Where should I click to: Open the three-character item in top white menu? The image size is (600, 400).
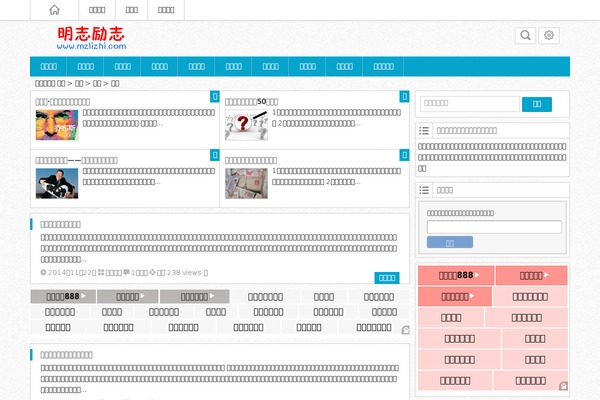[x=132, y=10]
